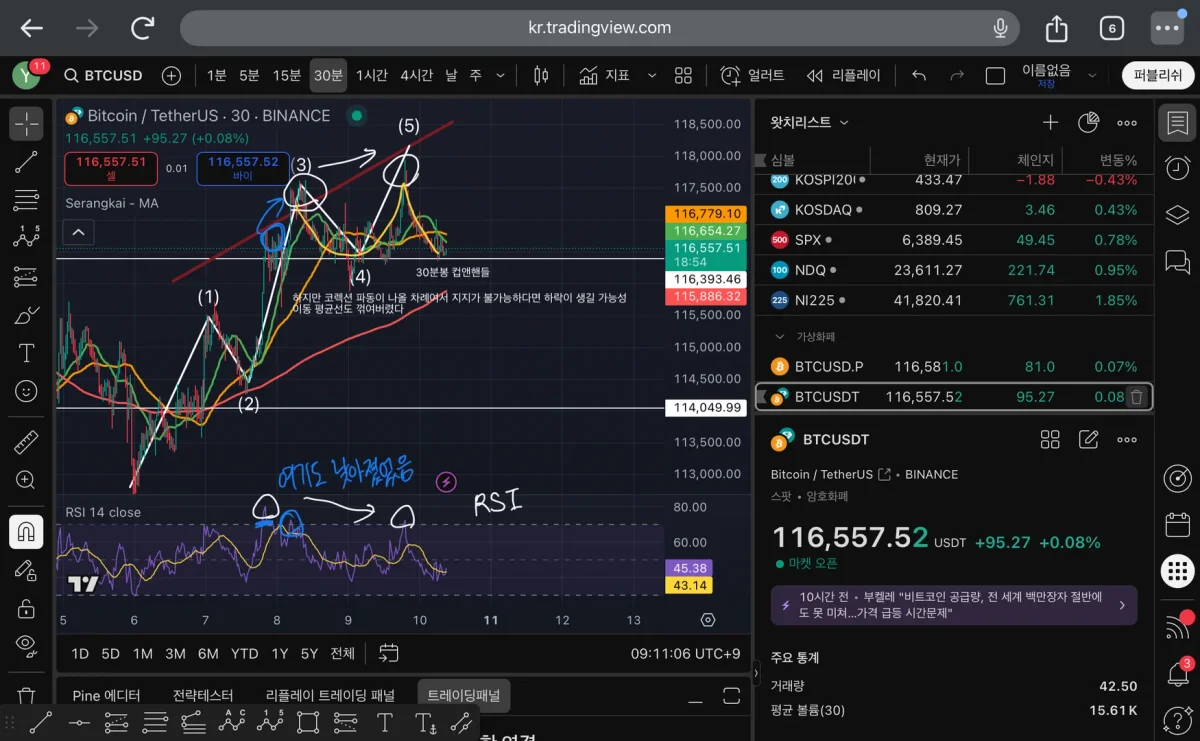The width and height of the screenshot is (1200, 741).
Task: Expand the 왓치리스트 dropdown
Action: pyautogui.click(x=810, y=122)
